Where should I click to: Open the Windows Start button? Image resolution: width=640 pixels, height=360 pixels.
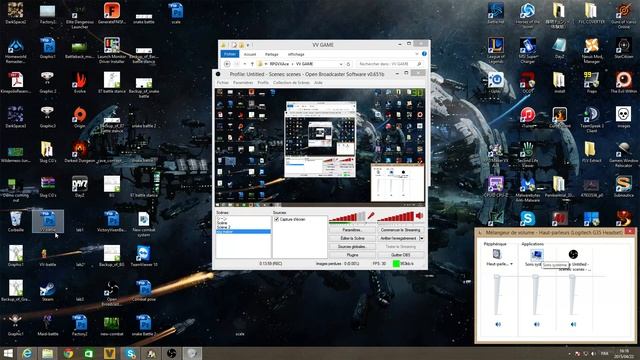8,353
